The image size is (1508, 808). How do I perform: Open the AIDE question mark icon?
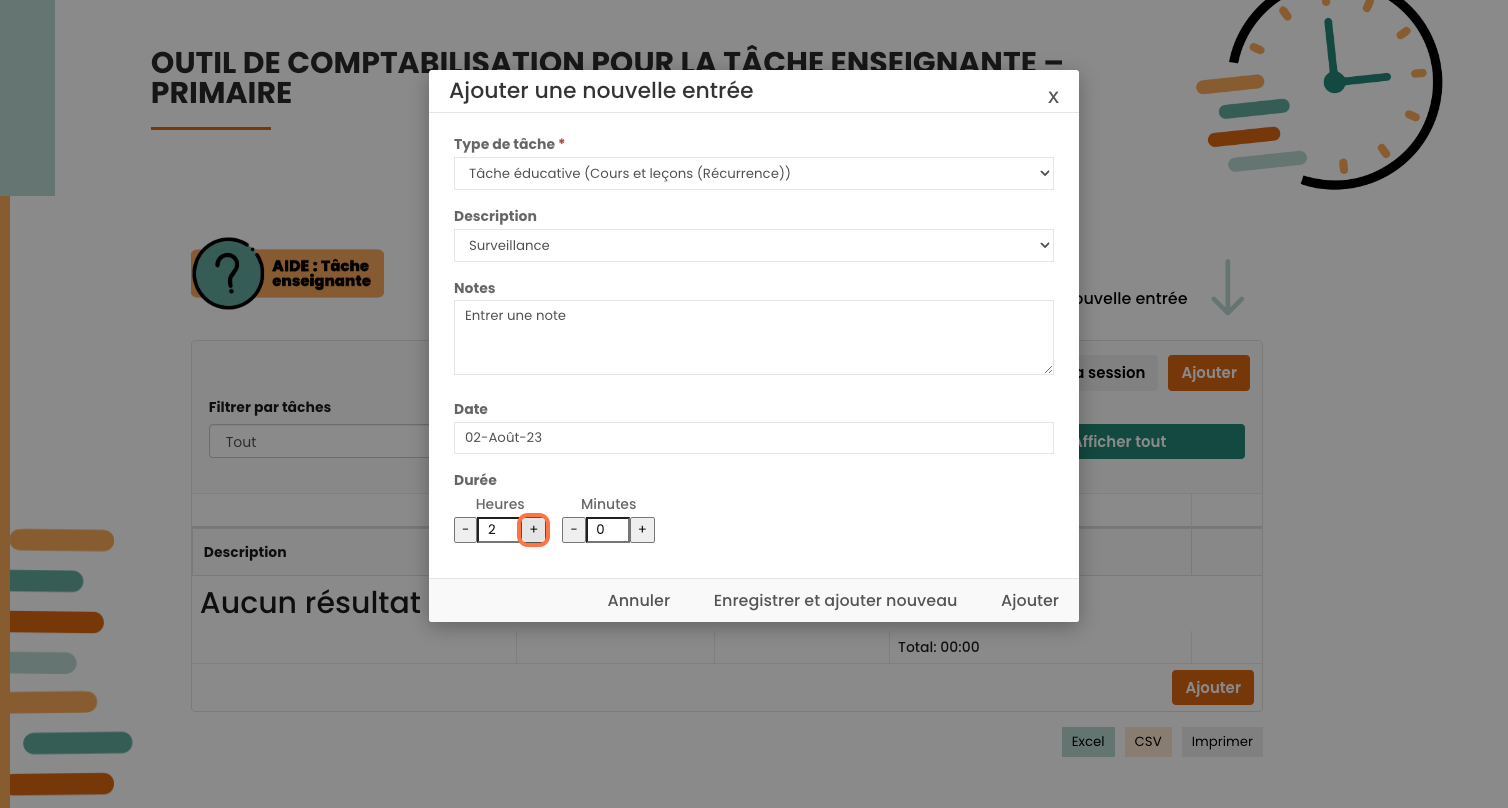(228, 273)
